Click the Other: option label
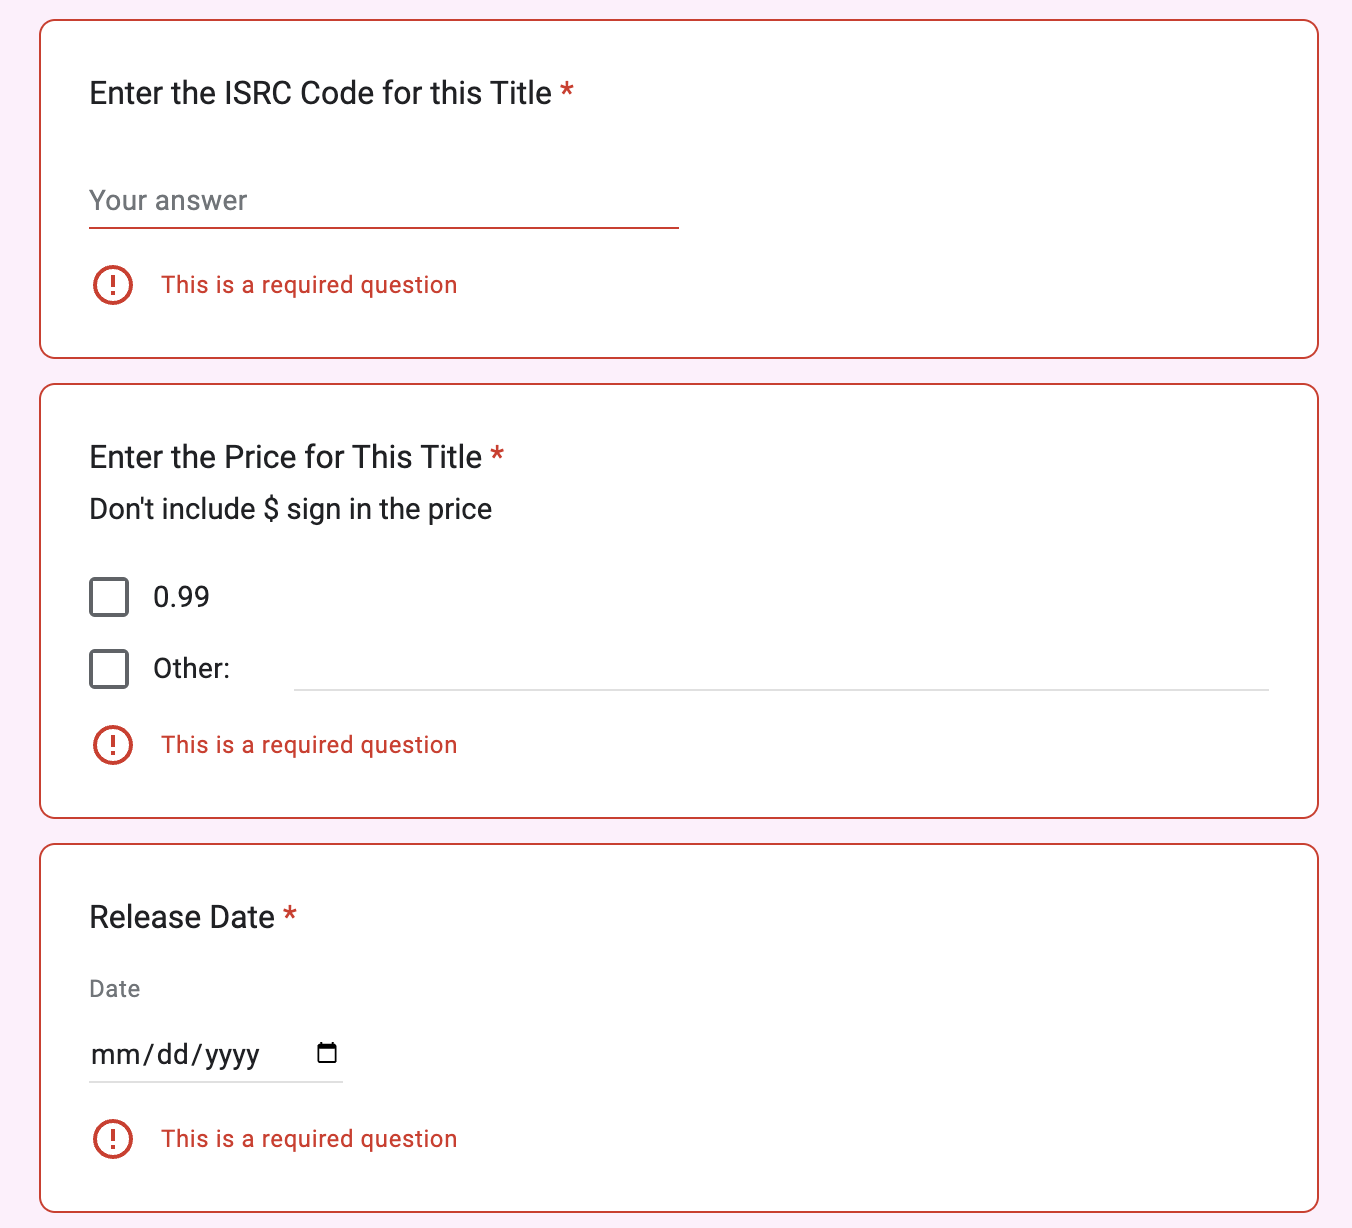This screenshot has width=1352, height=1228. pos(191,669)
